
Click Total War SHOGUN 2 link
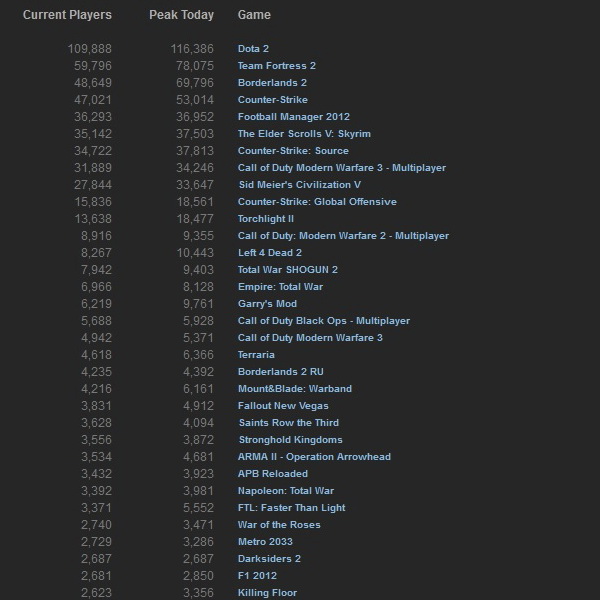point(287,270)
